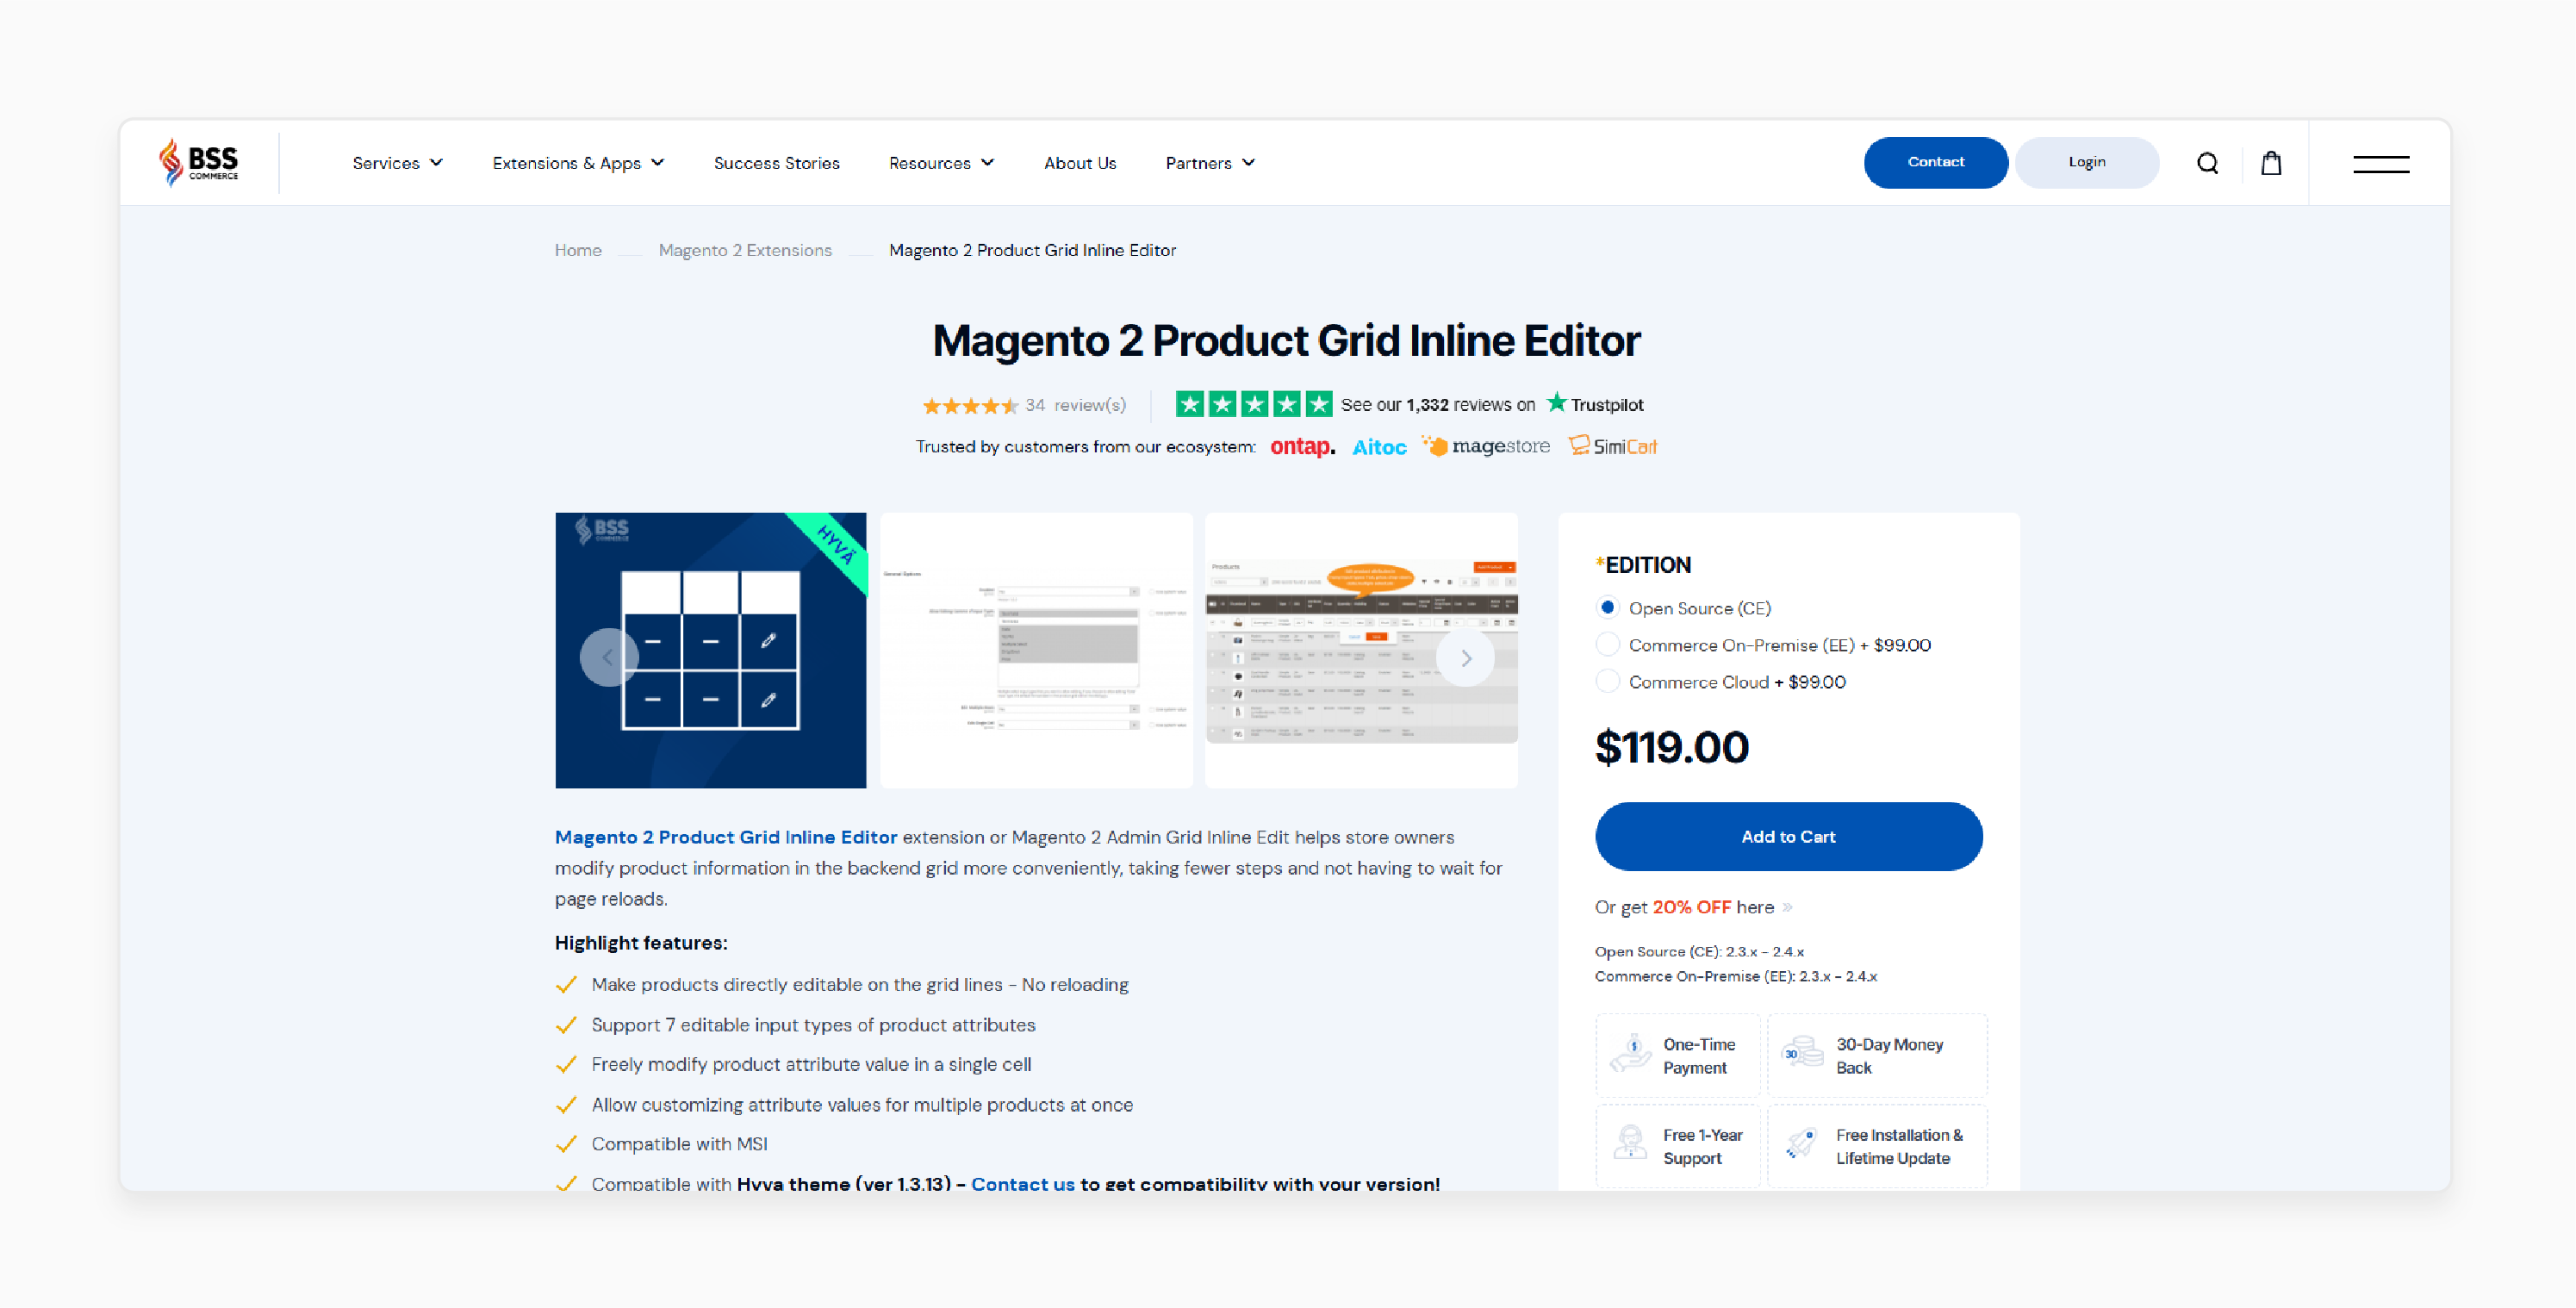Open the 20% OFF link

[x=1691, y=907]
